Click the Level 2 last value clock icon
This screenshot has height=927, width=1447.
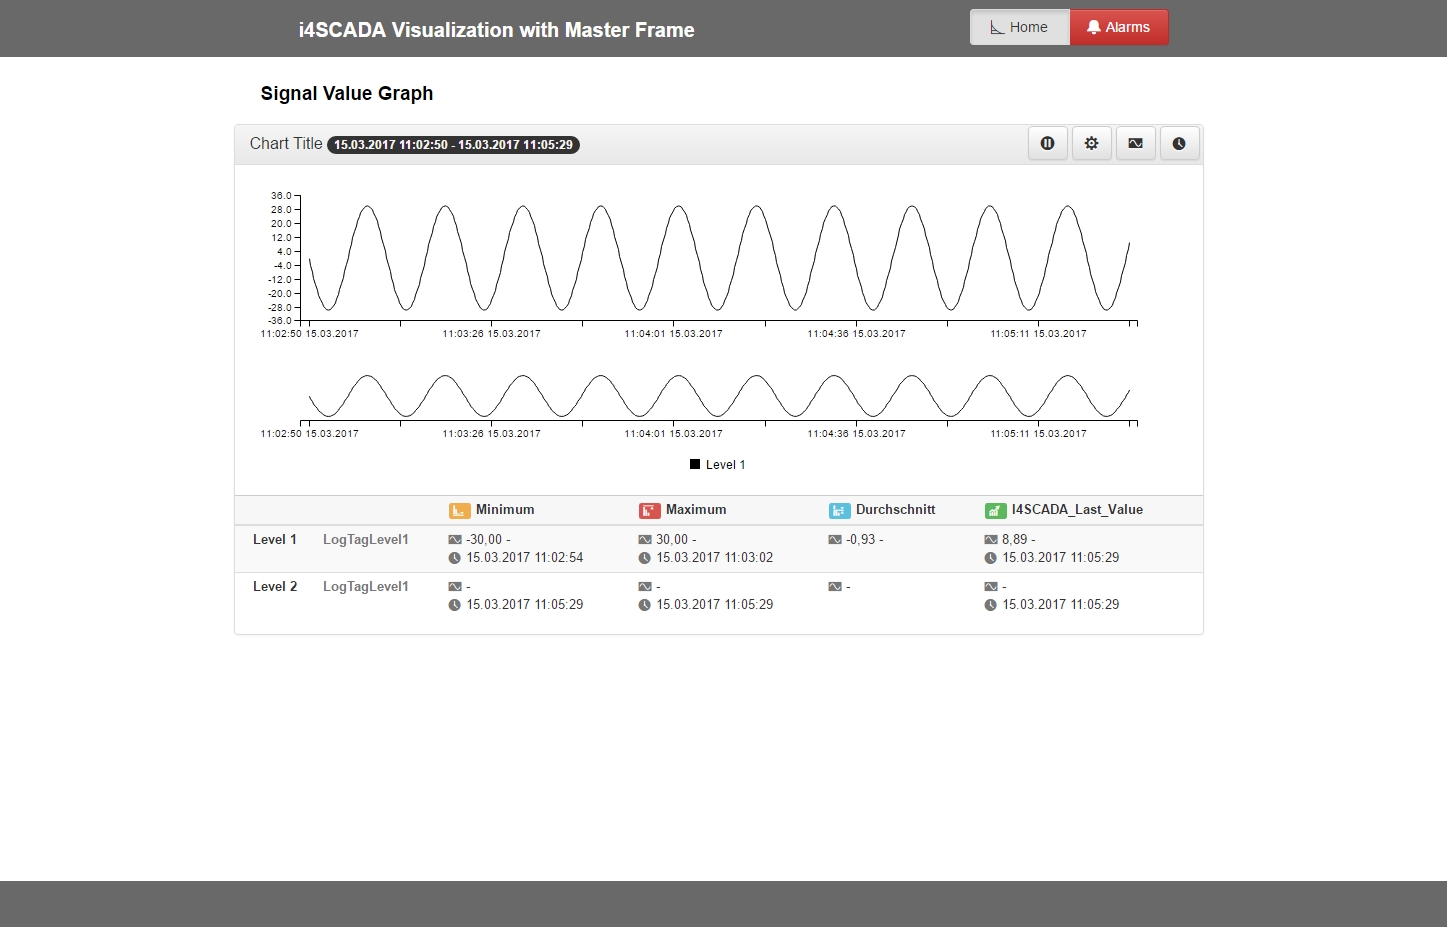[991, 605]
